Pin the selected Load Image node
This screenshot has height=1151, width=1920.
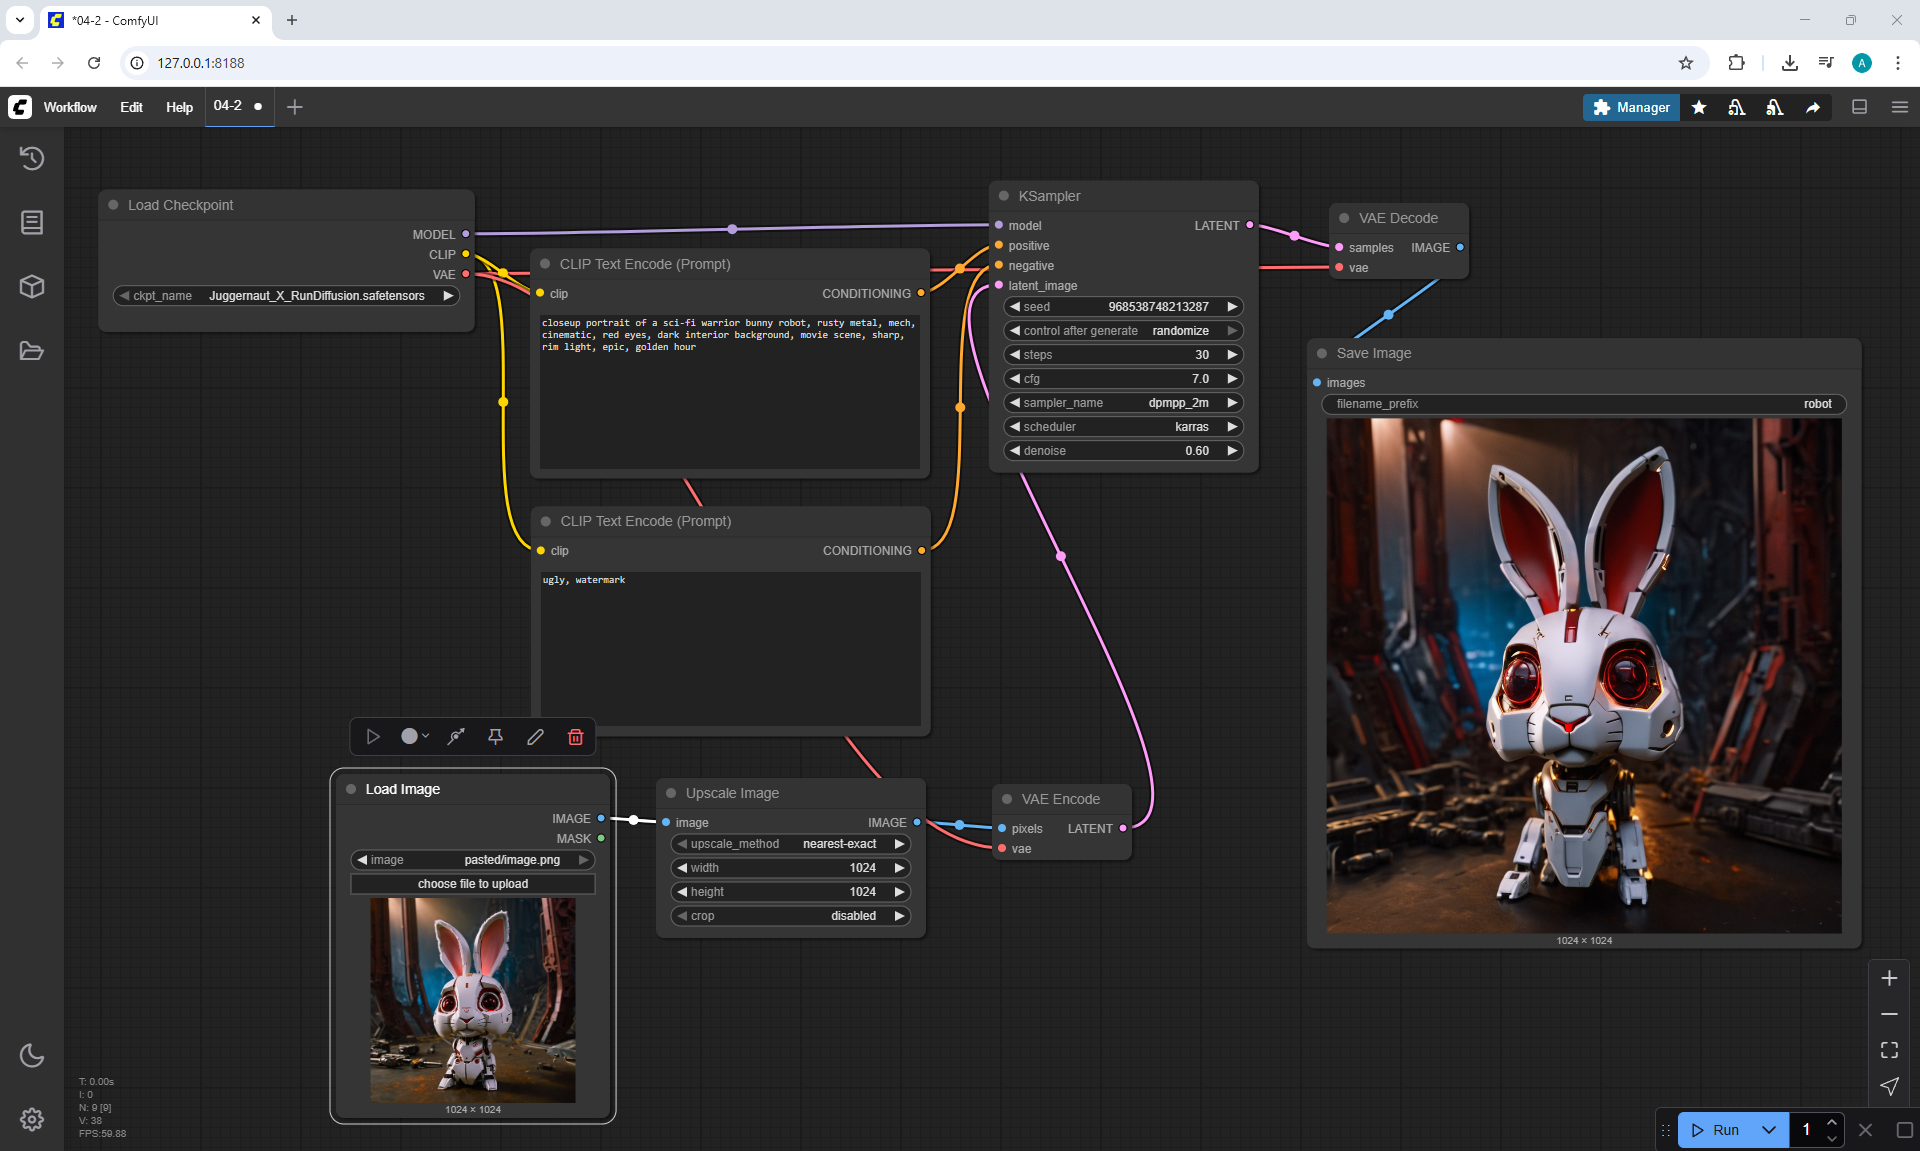[x=495, y=737]
